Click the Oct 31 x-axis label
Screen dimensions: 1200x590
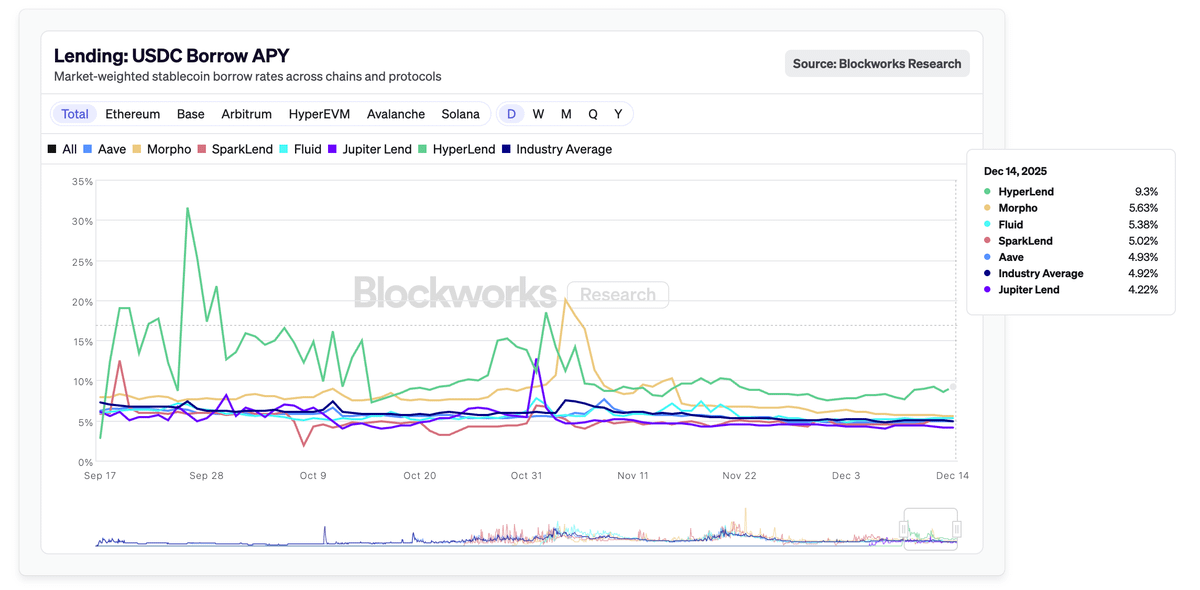click(526, 476)
